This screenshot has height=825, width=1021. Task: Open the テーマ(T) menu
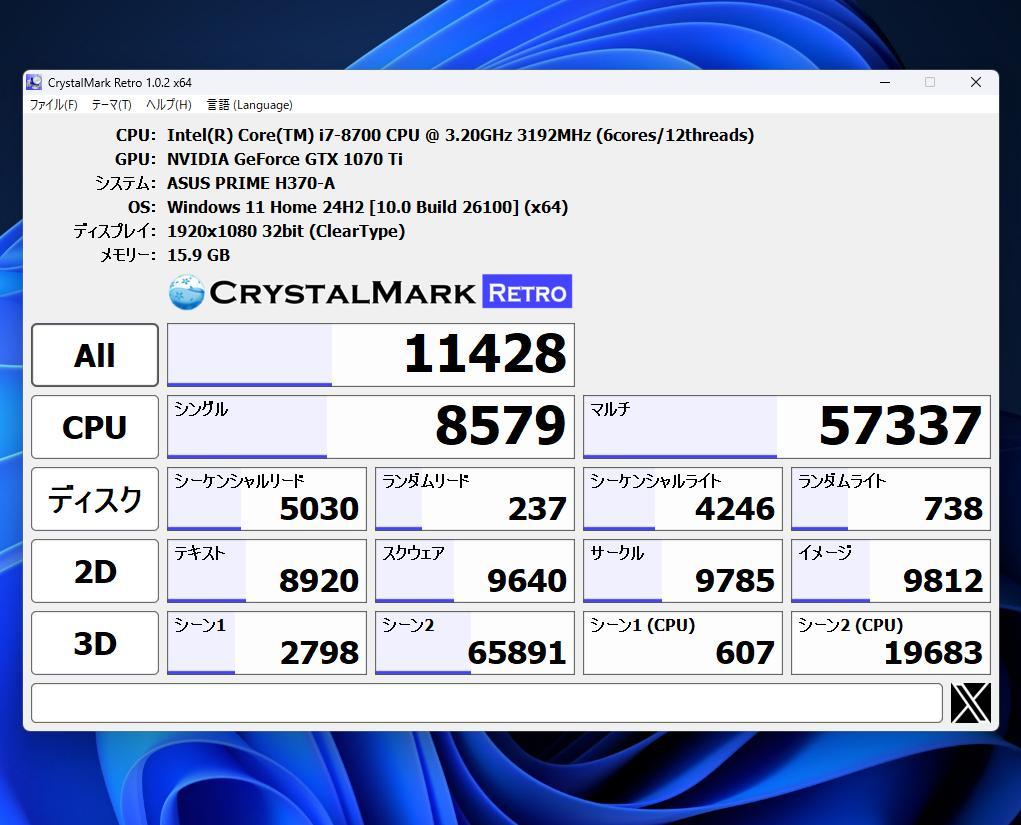click(111, 105)
